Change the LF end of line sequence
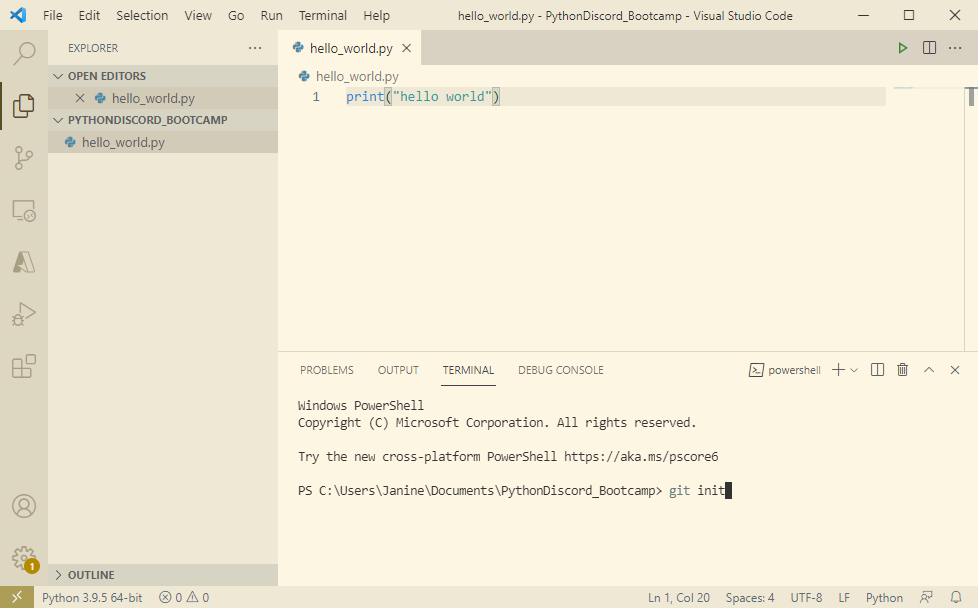978x608 pixels. click(x=844, y=597)
